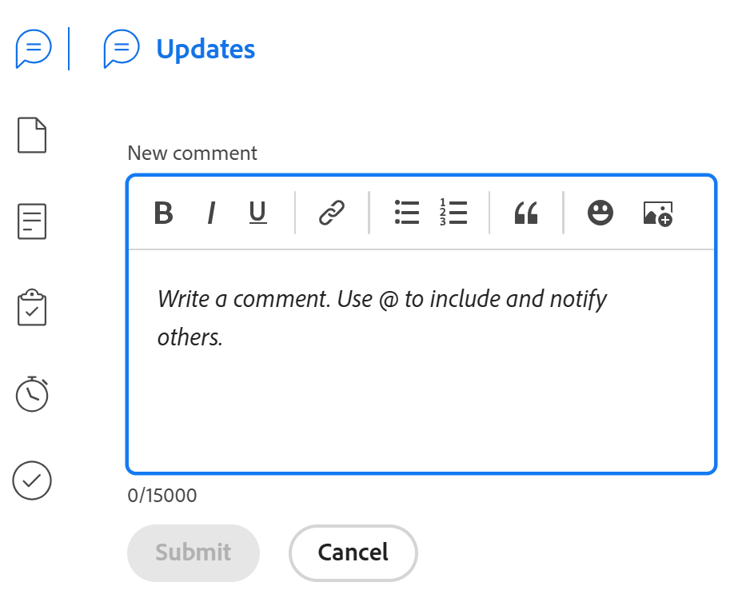Toggle Italic formatting in comment toolbar

(x=211, y=213)
